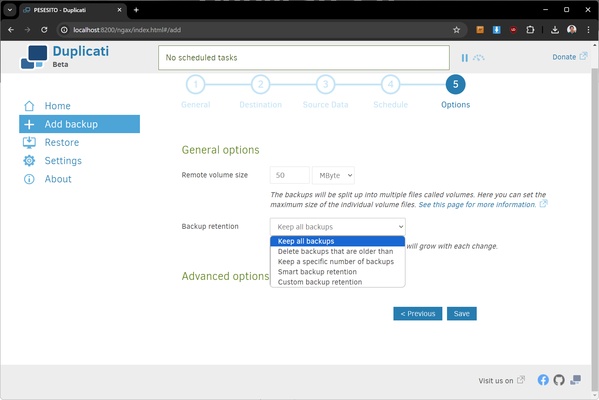Close the PESESITO - Duplicati tab
Image resolution: width=599 pixels, height=400 pixels.
119,10
